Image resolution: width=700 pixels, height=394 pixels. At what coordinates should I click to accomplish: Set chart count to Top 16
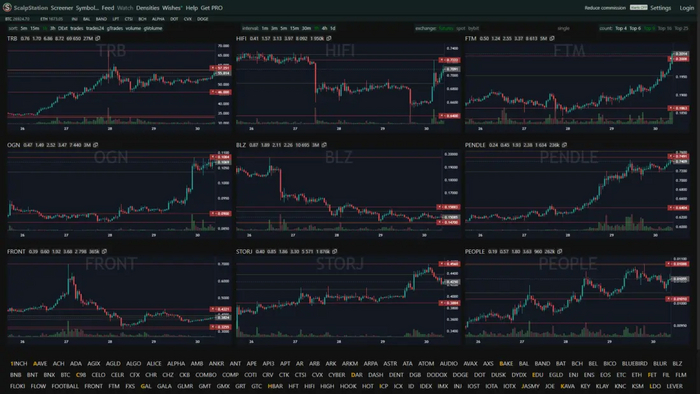click(x=664, y=28)
